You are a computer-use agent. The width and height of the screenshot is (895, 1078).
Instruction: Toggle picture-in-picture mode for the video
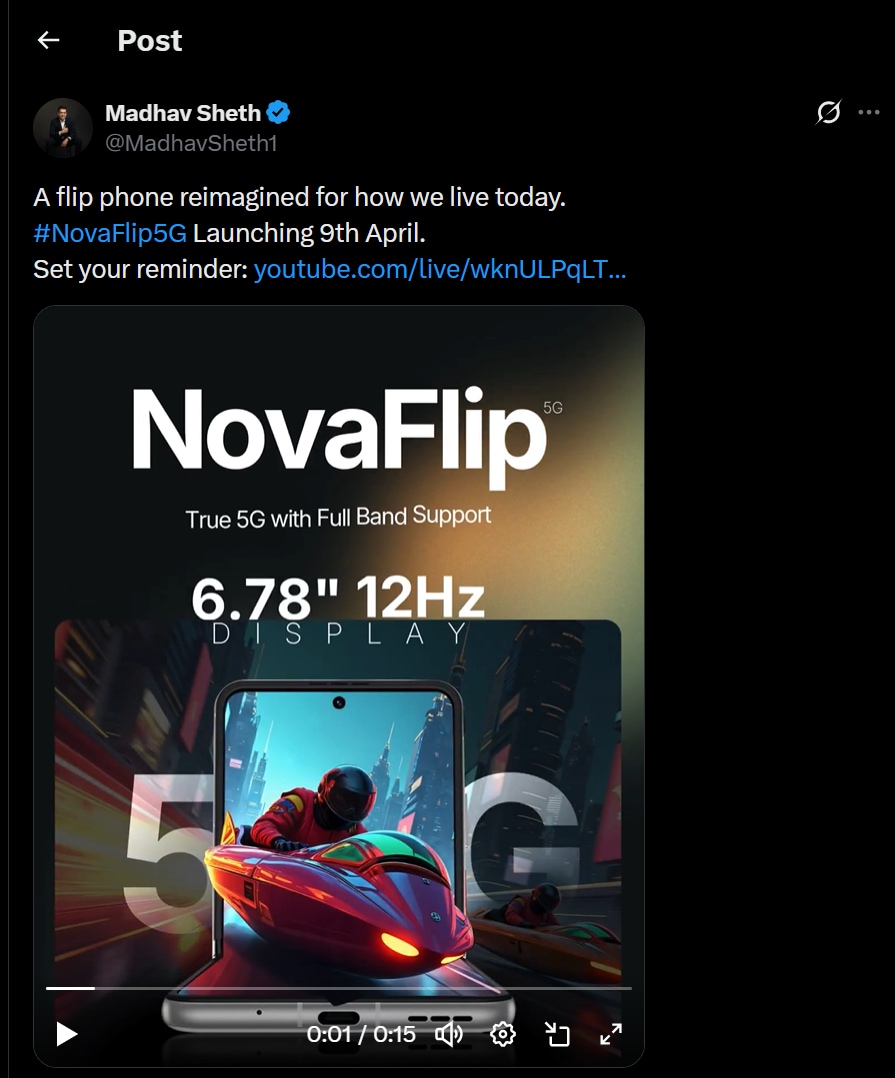tap(557, 1033)
